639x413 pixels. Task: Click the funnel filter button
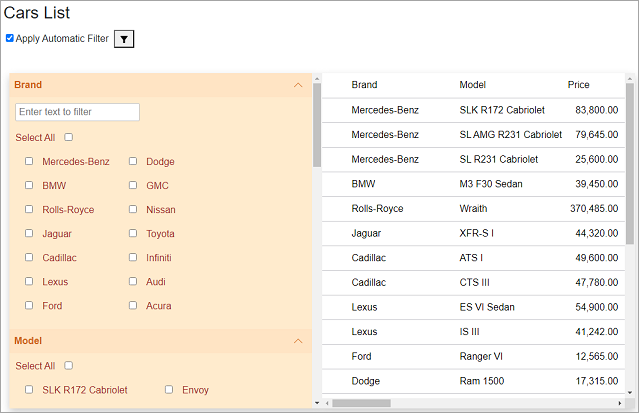pos(124,39)
